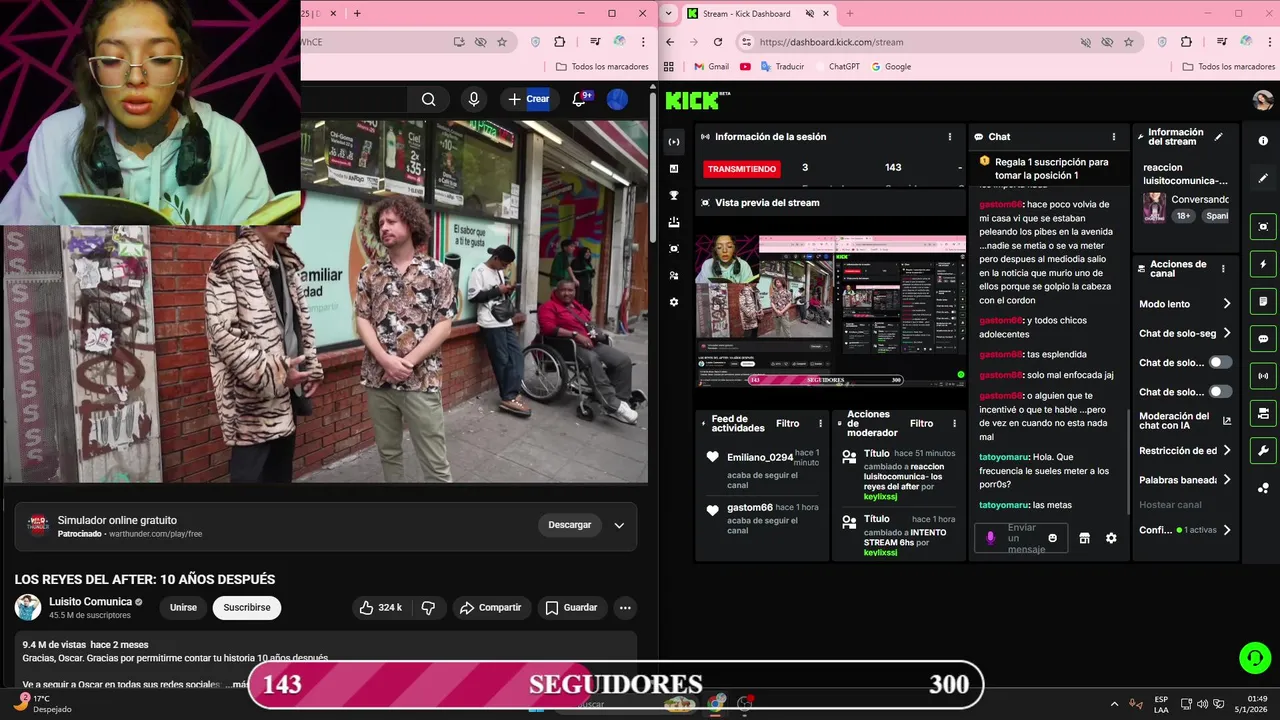This screenshot has height=720, width=1280.
Task: Expand the Restricción de ed option
Action: tap(1186, 451)
